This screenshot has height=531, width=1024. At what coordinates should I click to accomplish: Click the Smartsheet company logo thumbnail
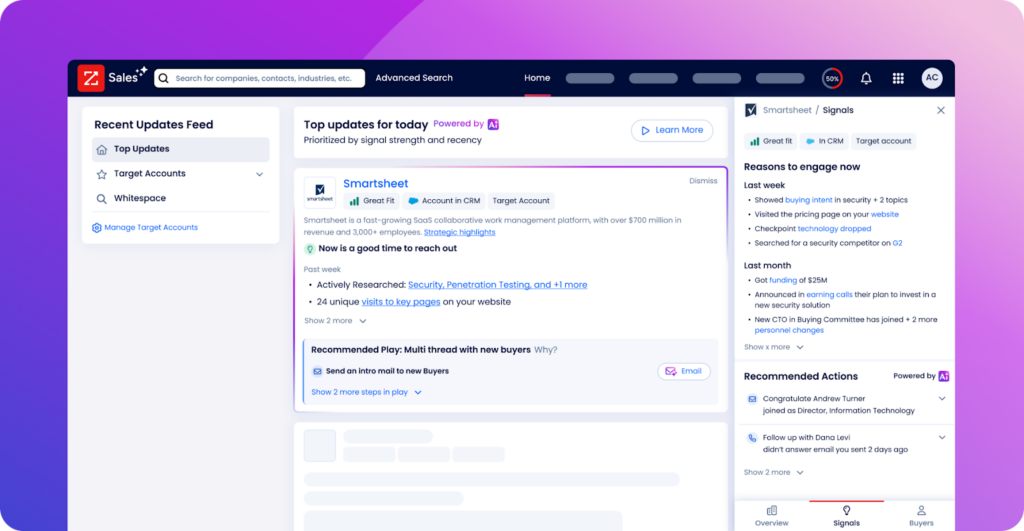click(x=320, y=193)
